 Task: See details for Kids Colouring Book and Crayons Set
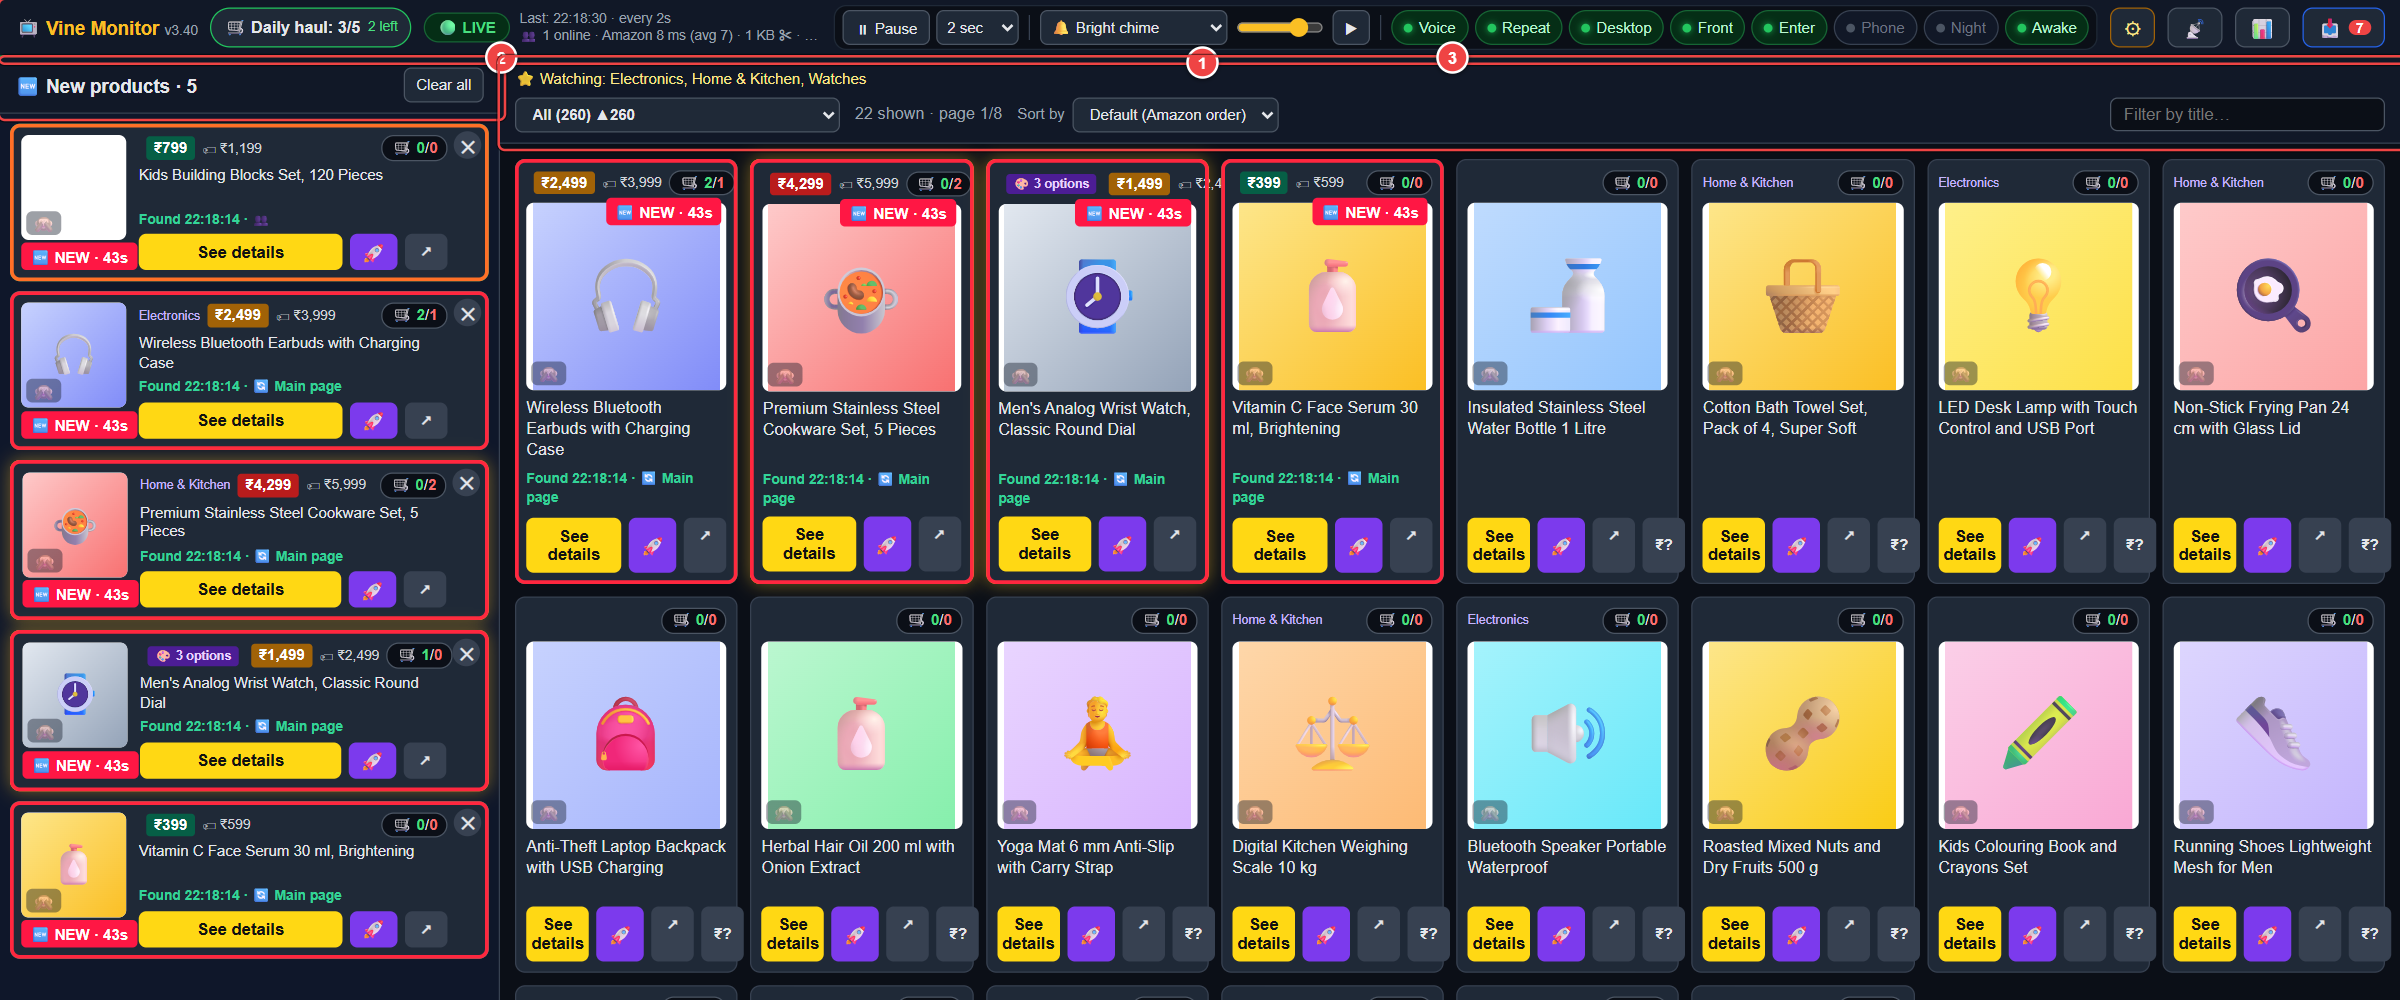tap(1970, 934)
